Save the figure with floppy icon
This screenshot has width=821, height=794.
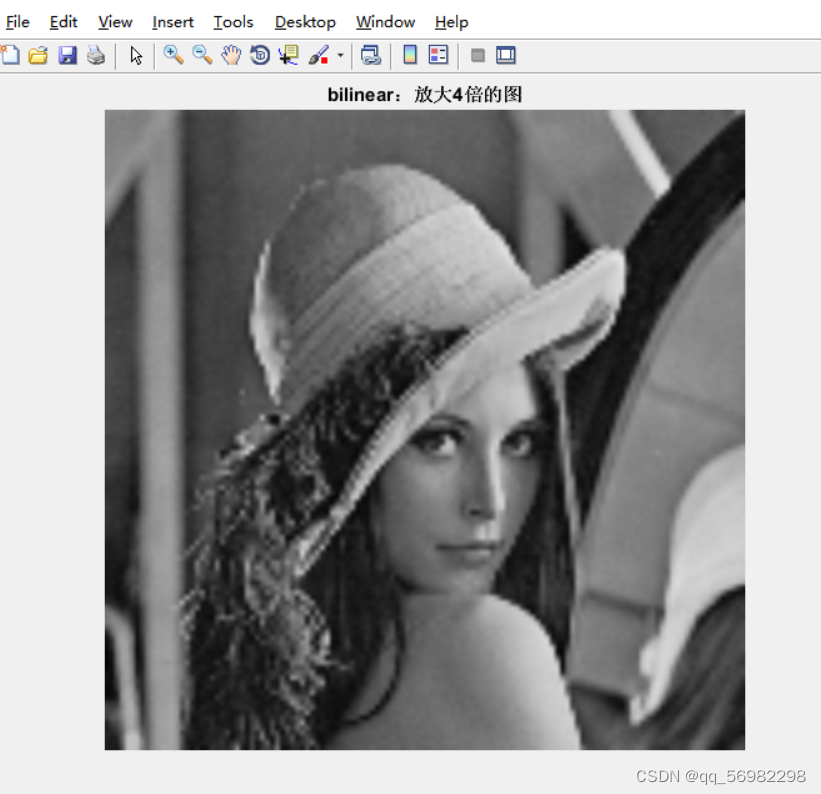[68, 55]
